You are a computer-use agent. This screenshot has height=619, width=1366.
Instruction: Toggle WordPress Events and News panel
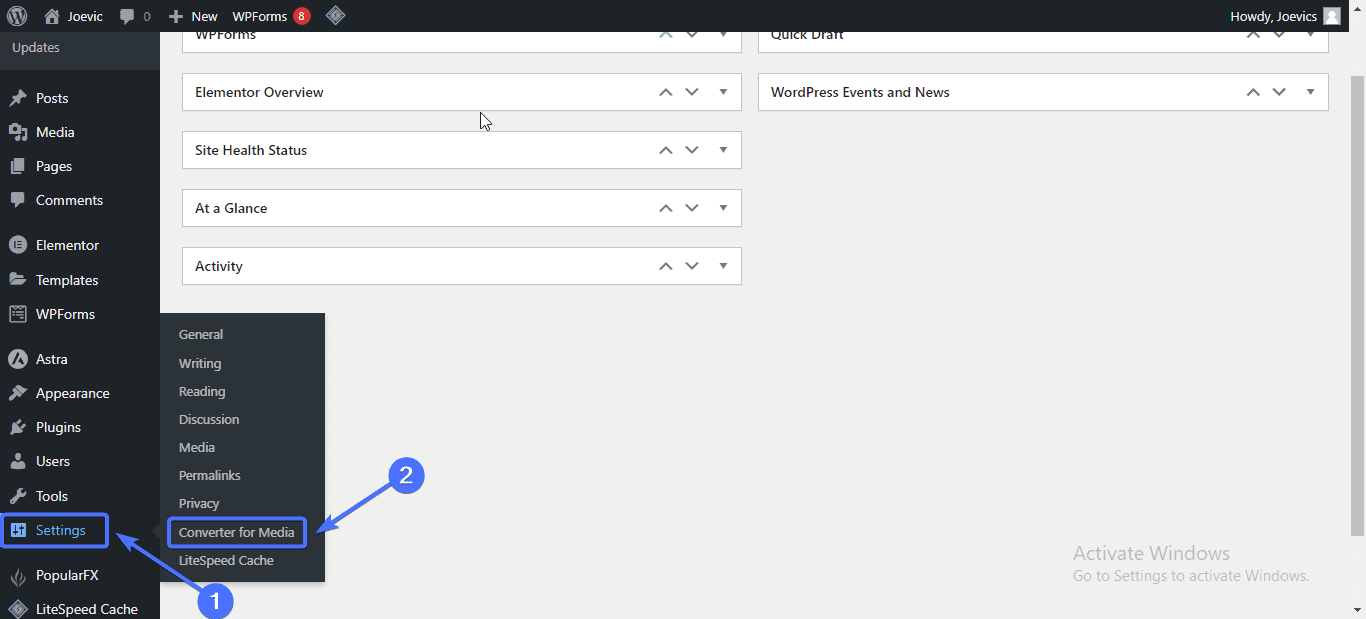tap(1311, 92)
